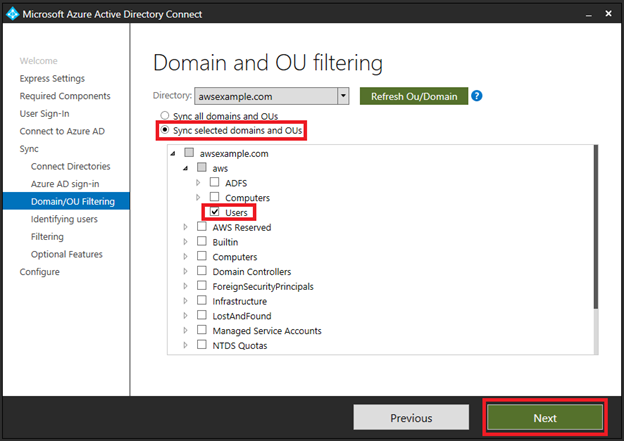Open Optional Features step
Viewport: 624px width, 441px height.
coord(66,254)
